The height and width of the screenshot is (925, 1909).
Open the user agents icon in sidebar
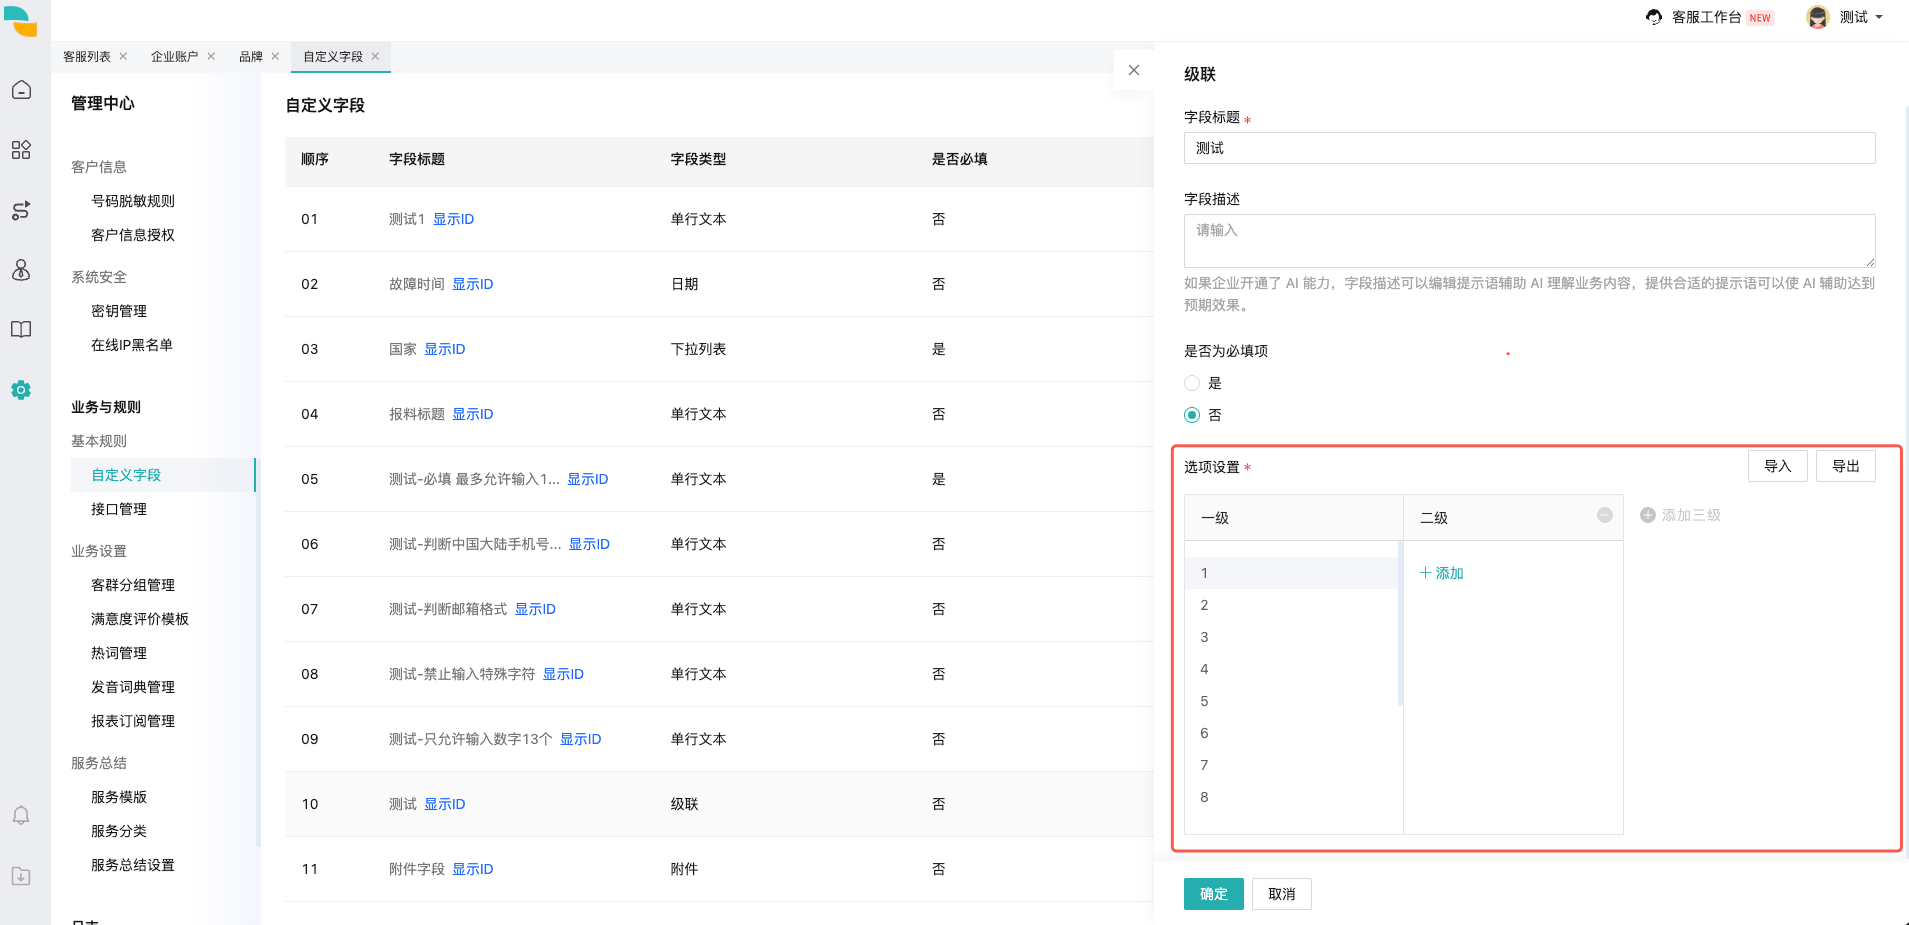tap(21, 270)
